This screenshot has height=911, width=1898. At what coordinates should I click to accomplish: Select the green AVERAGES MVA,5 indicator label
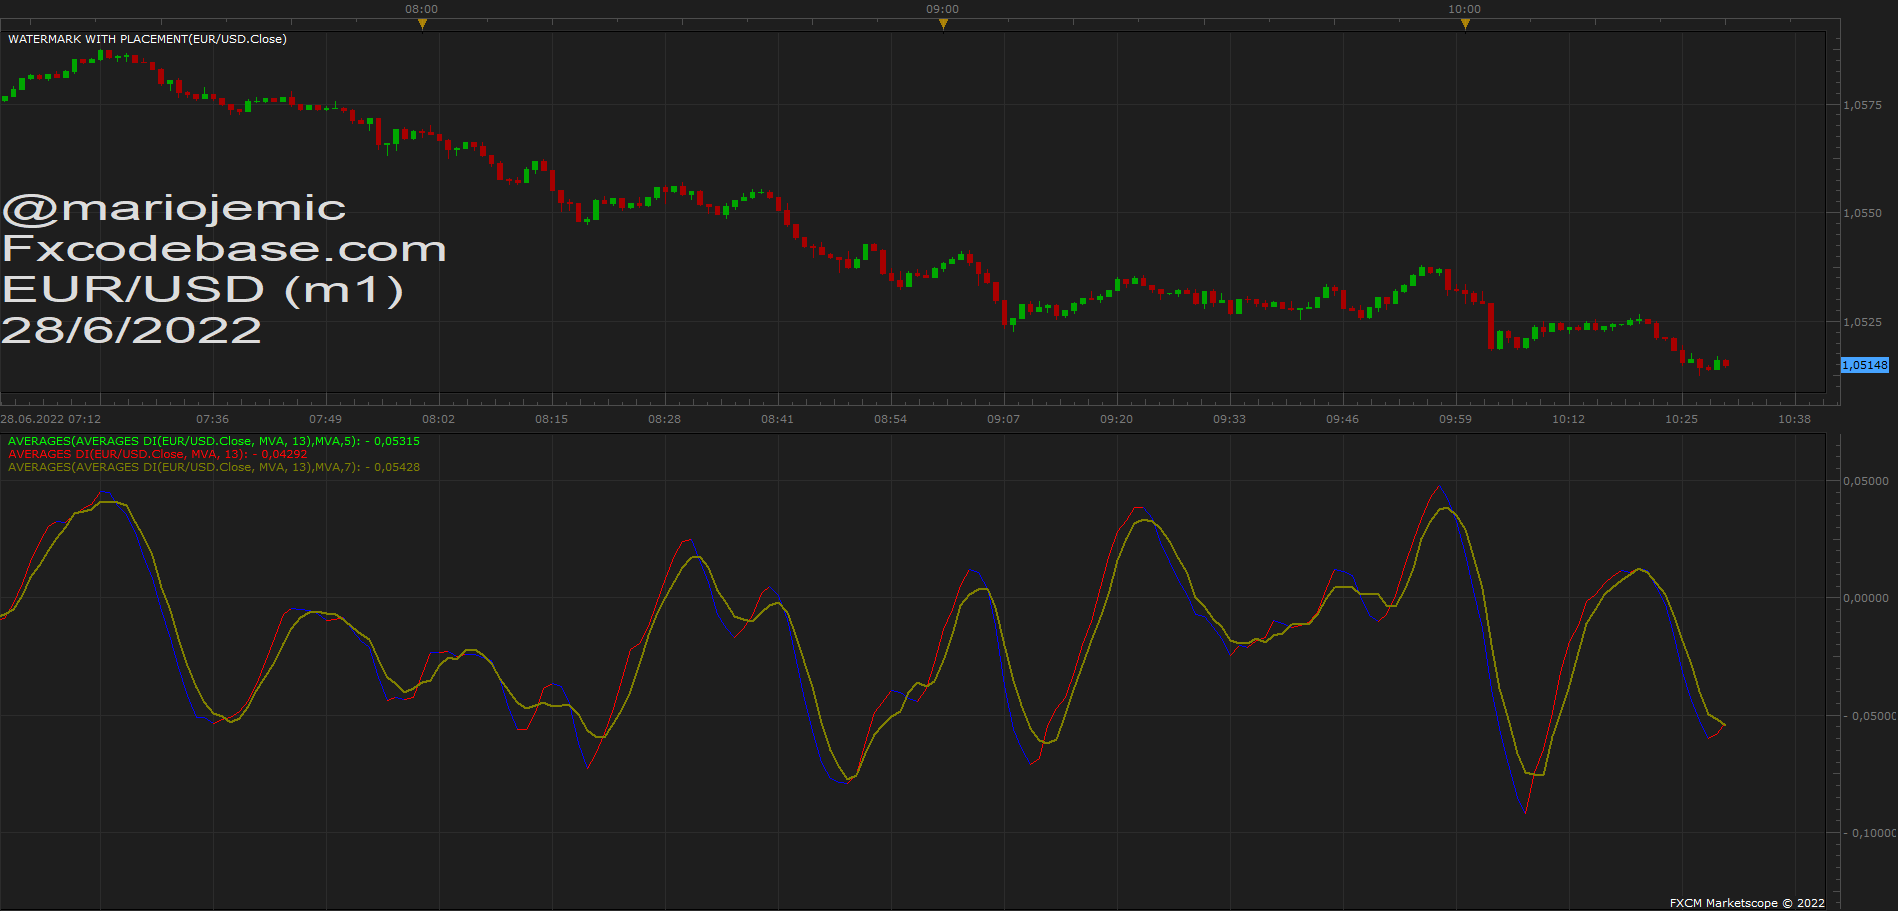point(214,441)
